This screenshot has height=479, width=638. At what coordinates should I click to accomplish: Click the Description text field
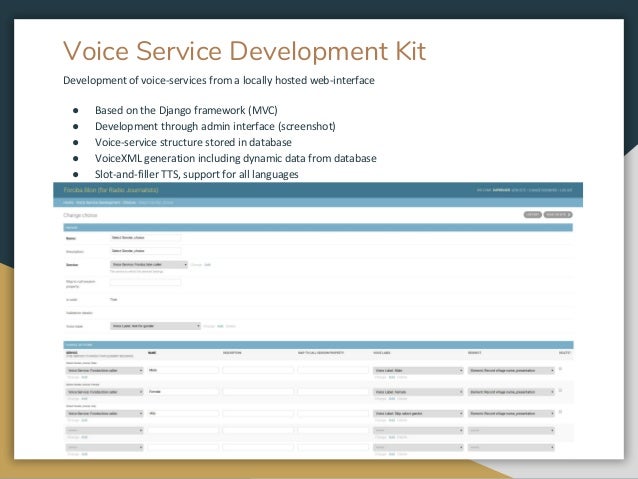tap(146, 252)
